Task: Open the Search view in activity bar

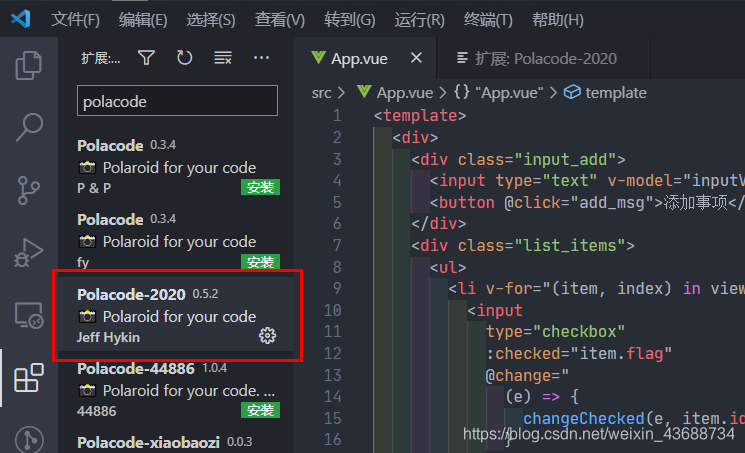Action: coord(29,127)
